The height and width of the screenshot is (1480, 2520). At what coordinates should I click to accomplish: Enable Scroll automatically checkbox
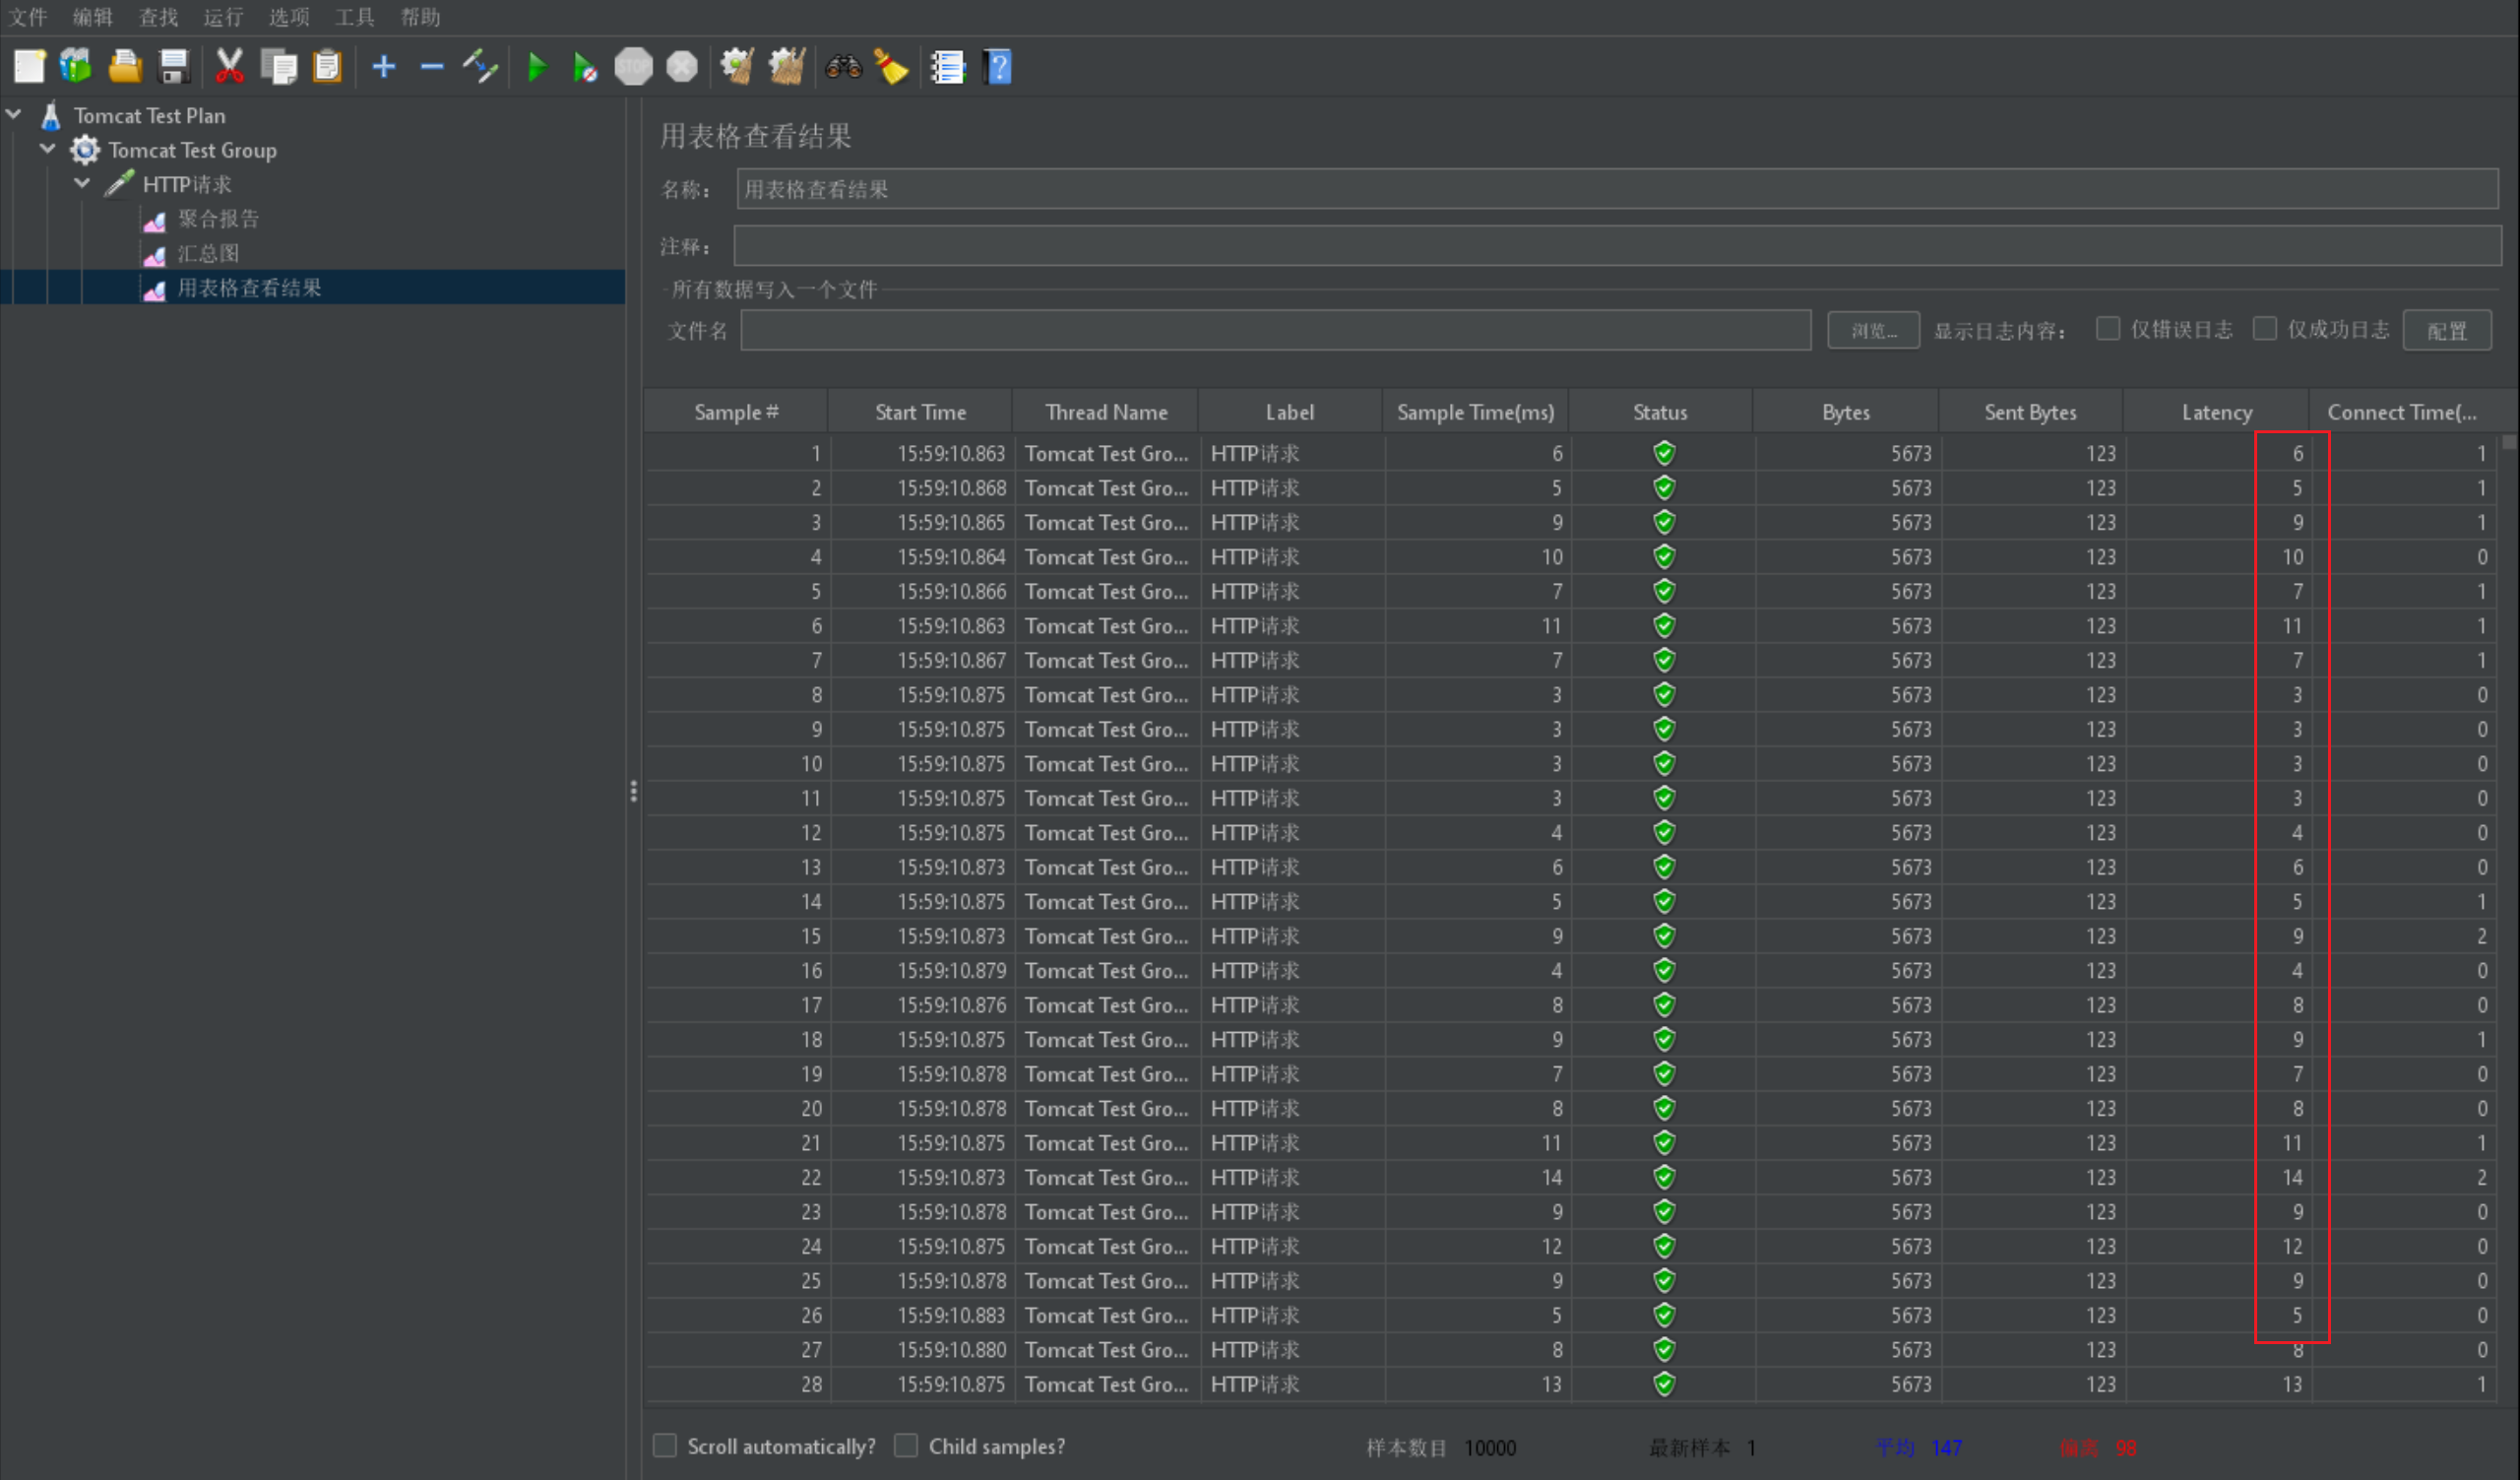(665, 1446)
